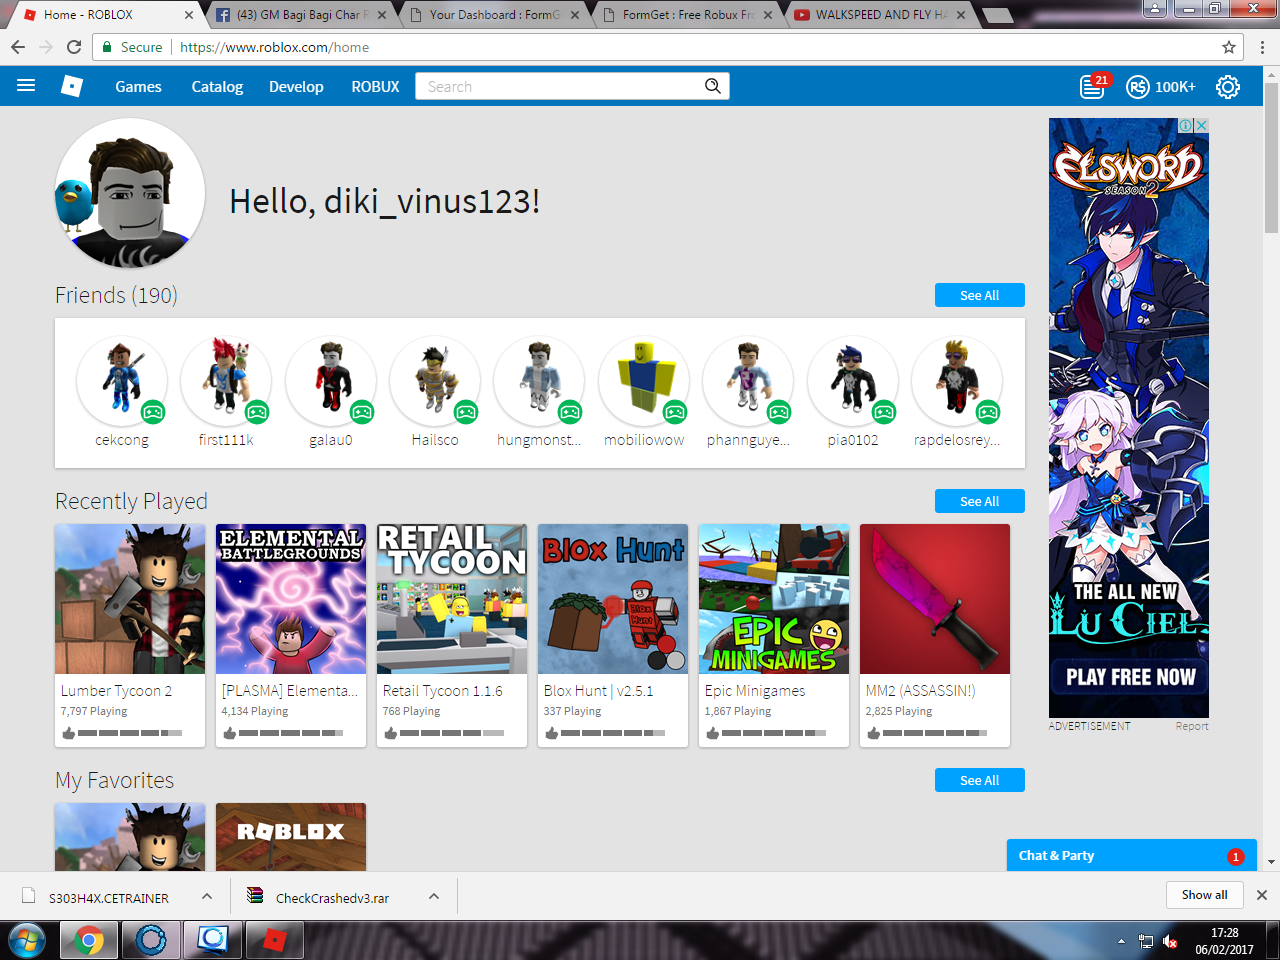Open friend mobiliowow's avatar
Screen dimensions: 1280x960
pyautogui.click(x=644, y=381)
